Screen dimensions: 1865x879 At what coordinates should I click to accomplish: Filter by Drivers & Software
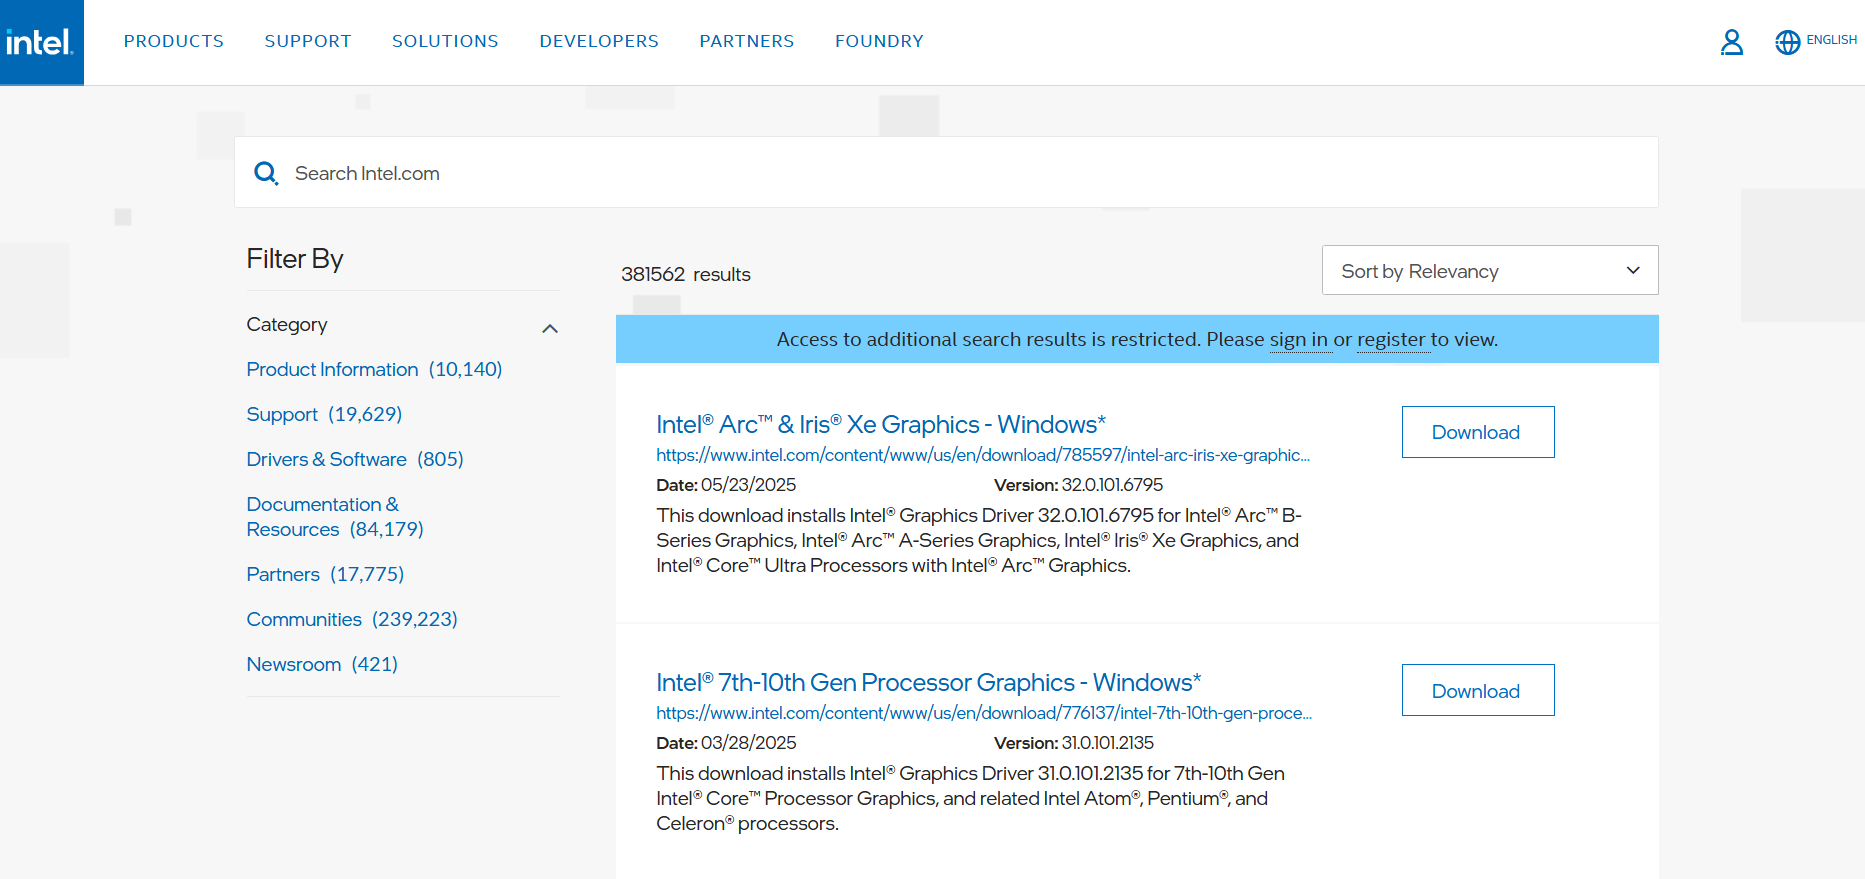pos(355,459)
